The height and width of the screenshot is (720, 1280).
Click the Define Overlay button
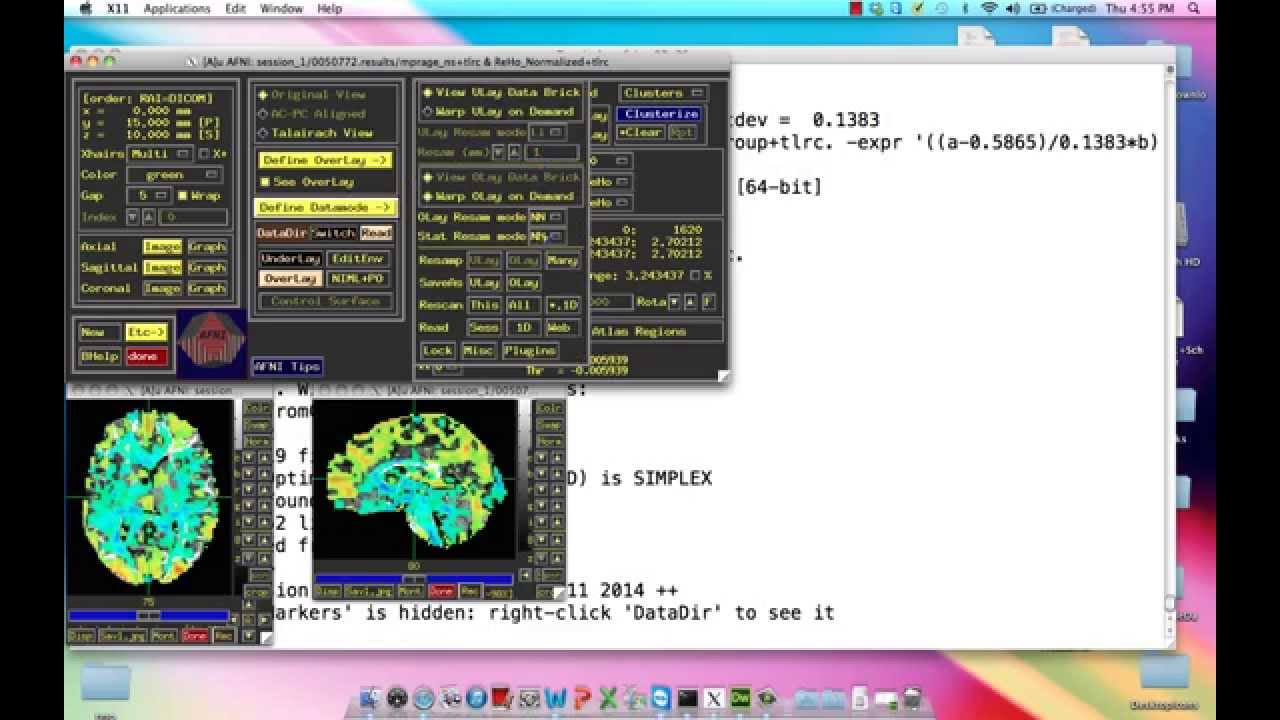pyautogui.click(x=324, y=160)
